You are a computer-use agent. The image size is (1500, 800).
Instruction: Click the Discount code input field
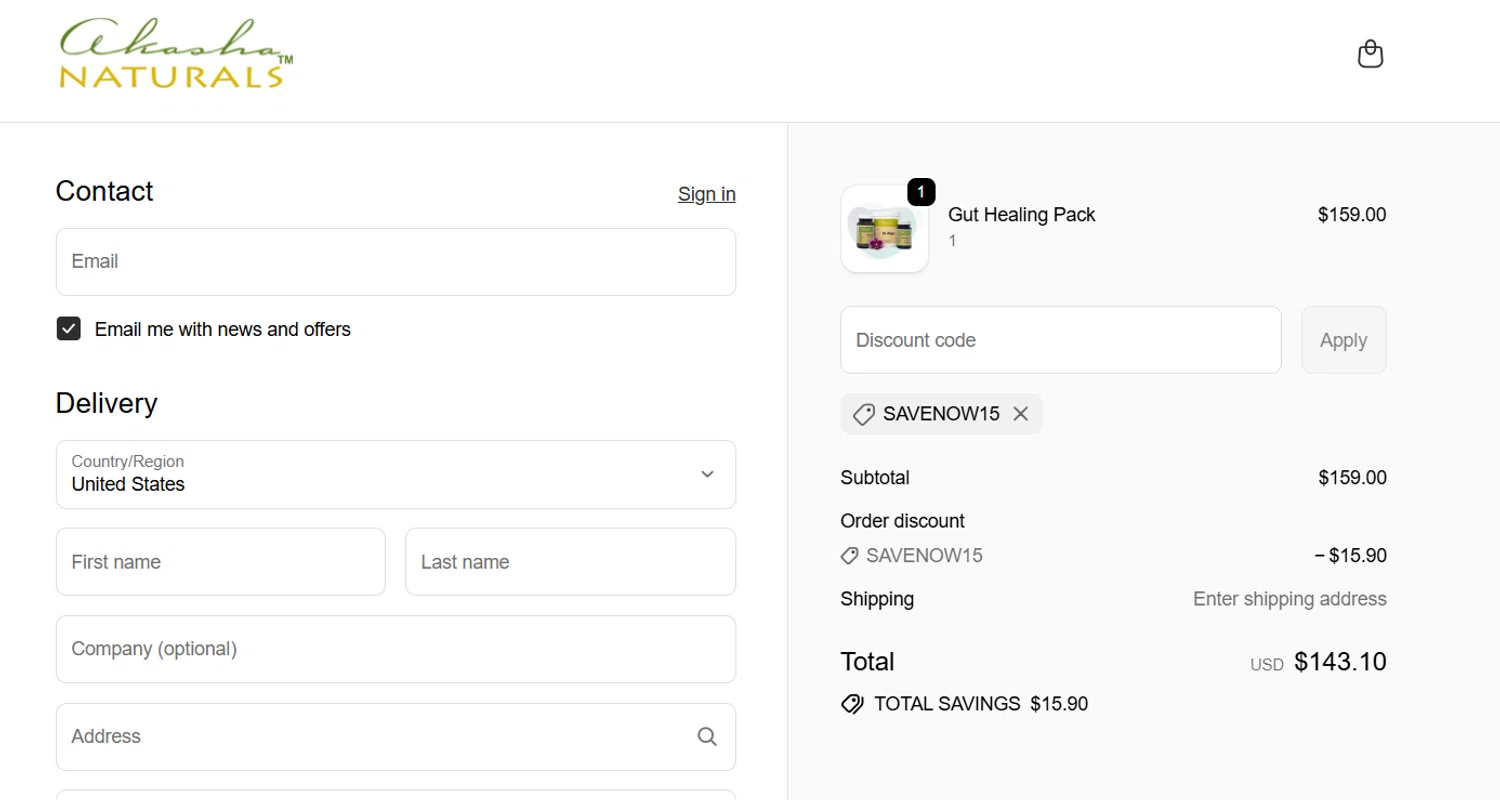1061,340
